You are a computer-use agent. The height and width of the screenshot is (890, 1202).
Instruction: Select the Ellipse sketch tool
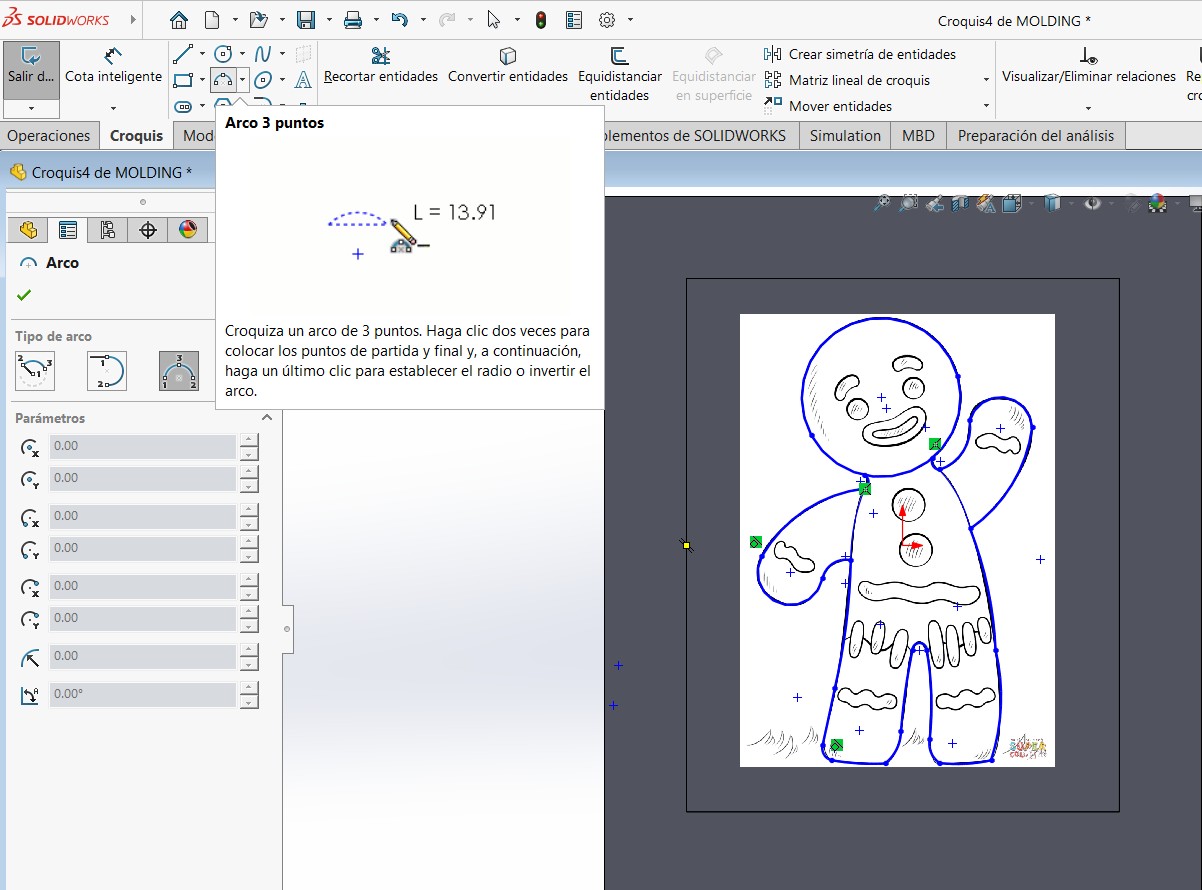pyautogui.click(x=263, y=80)
